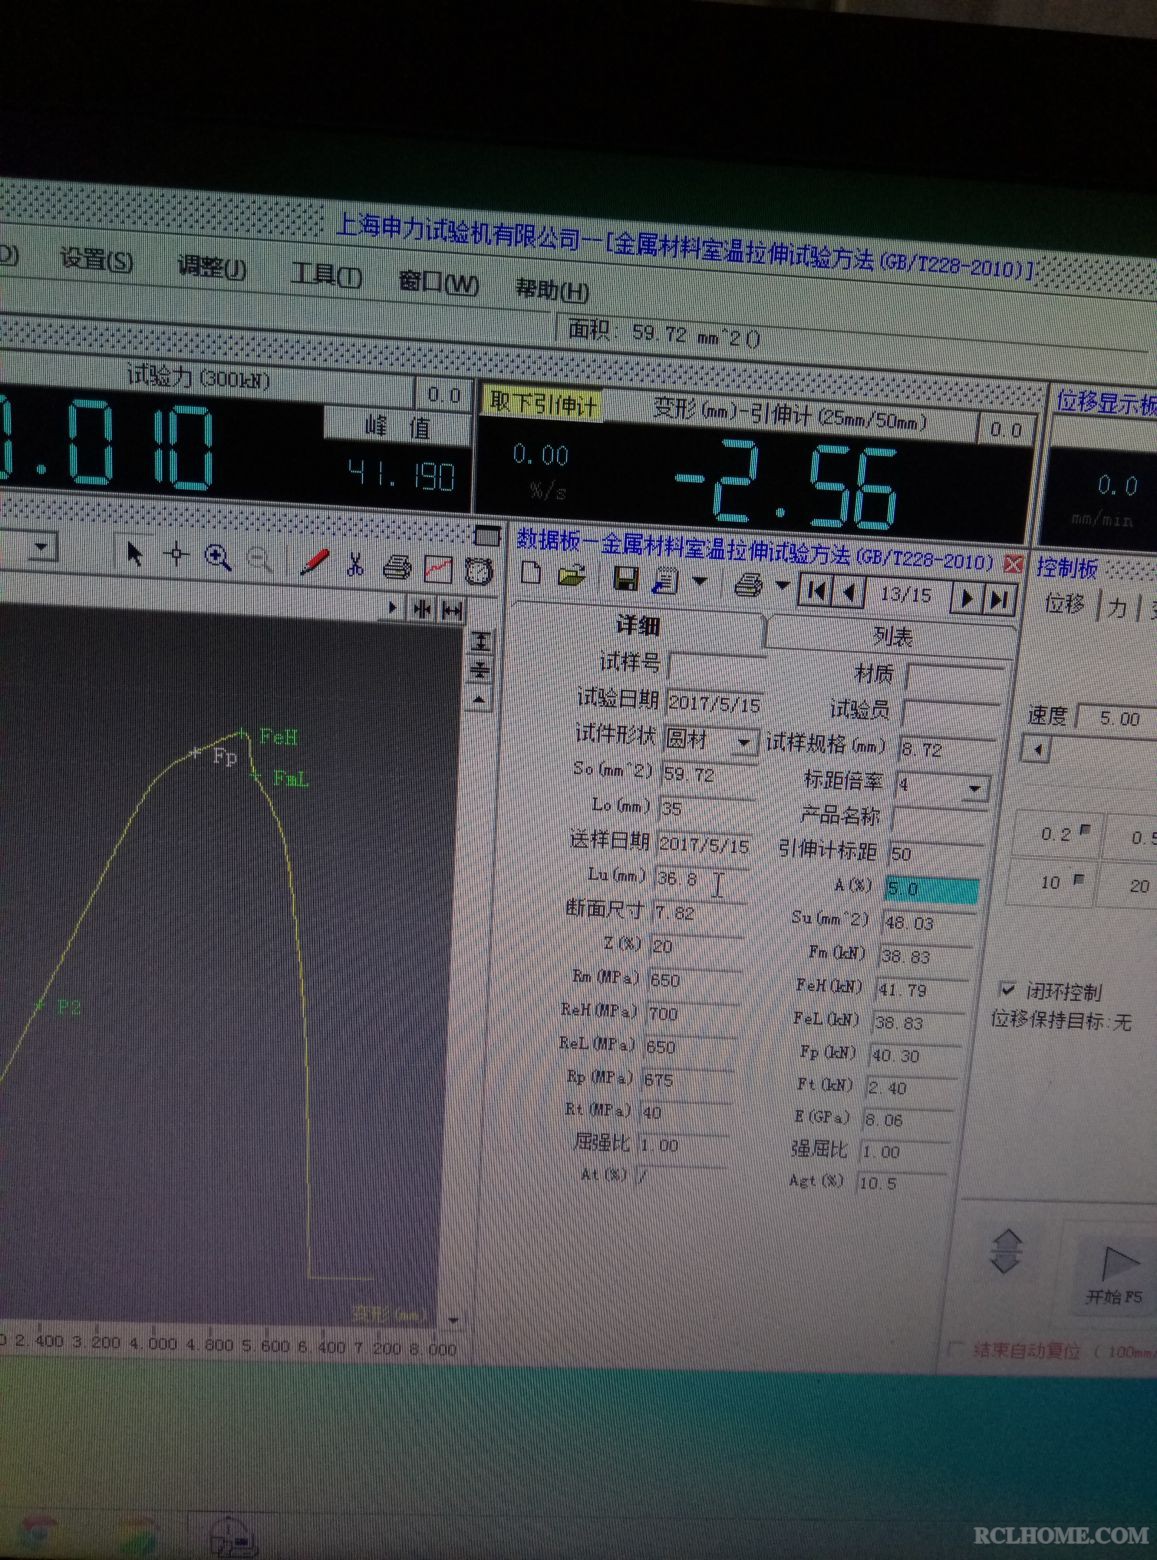Expand the report export dropdown arrow
The image size is (1157, 1560).
click(699, 581)
